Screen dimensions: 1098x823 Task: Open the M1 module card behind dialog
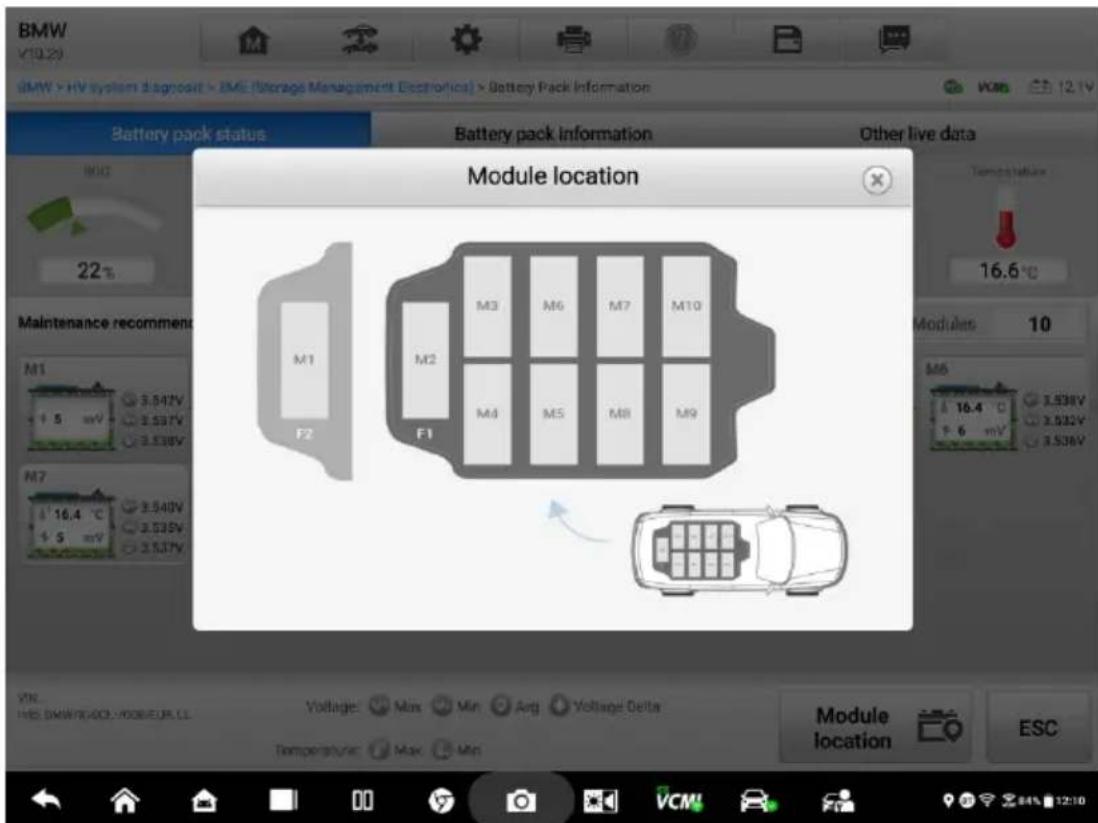pos(105,408)
